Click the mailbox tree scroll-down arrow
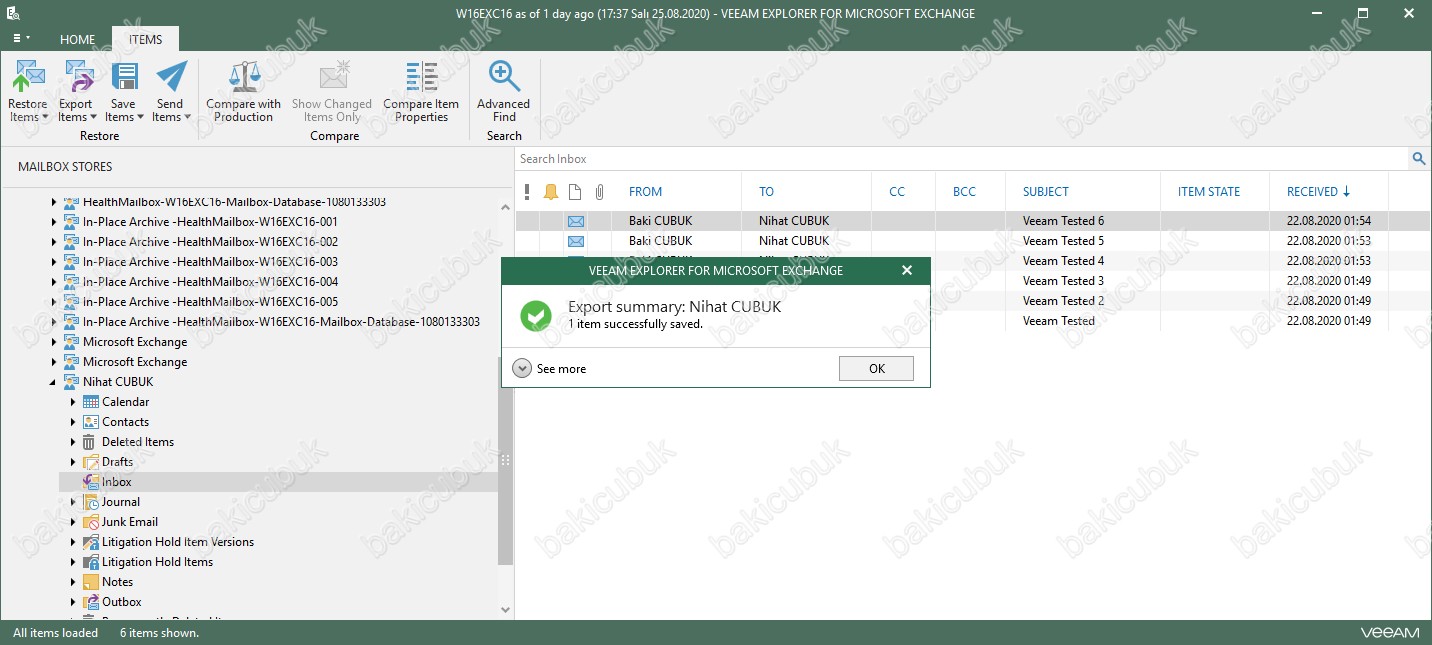The width and height of the screenshot is (1432, 645). tap(505, 609)
